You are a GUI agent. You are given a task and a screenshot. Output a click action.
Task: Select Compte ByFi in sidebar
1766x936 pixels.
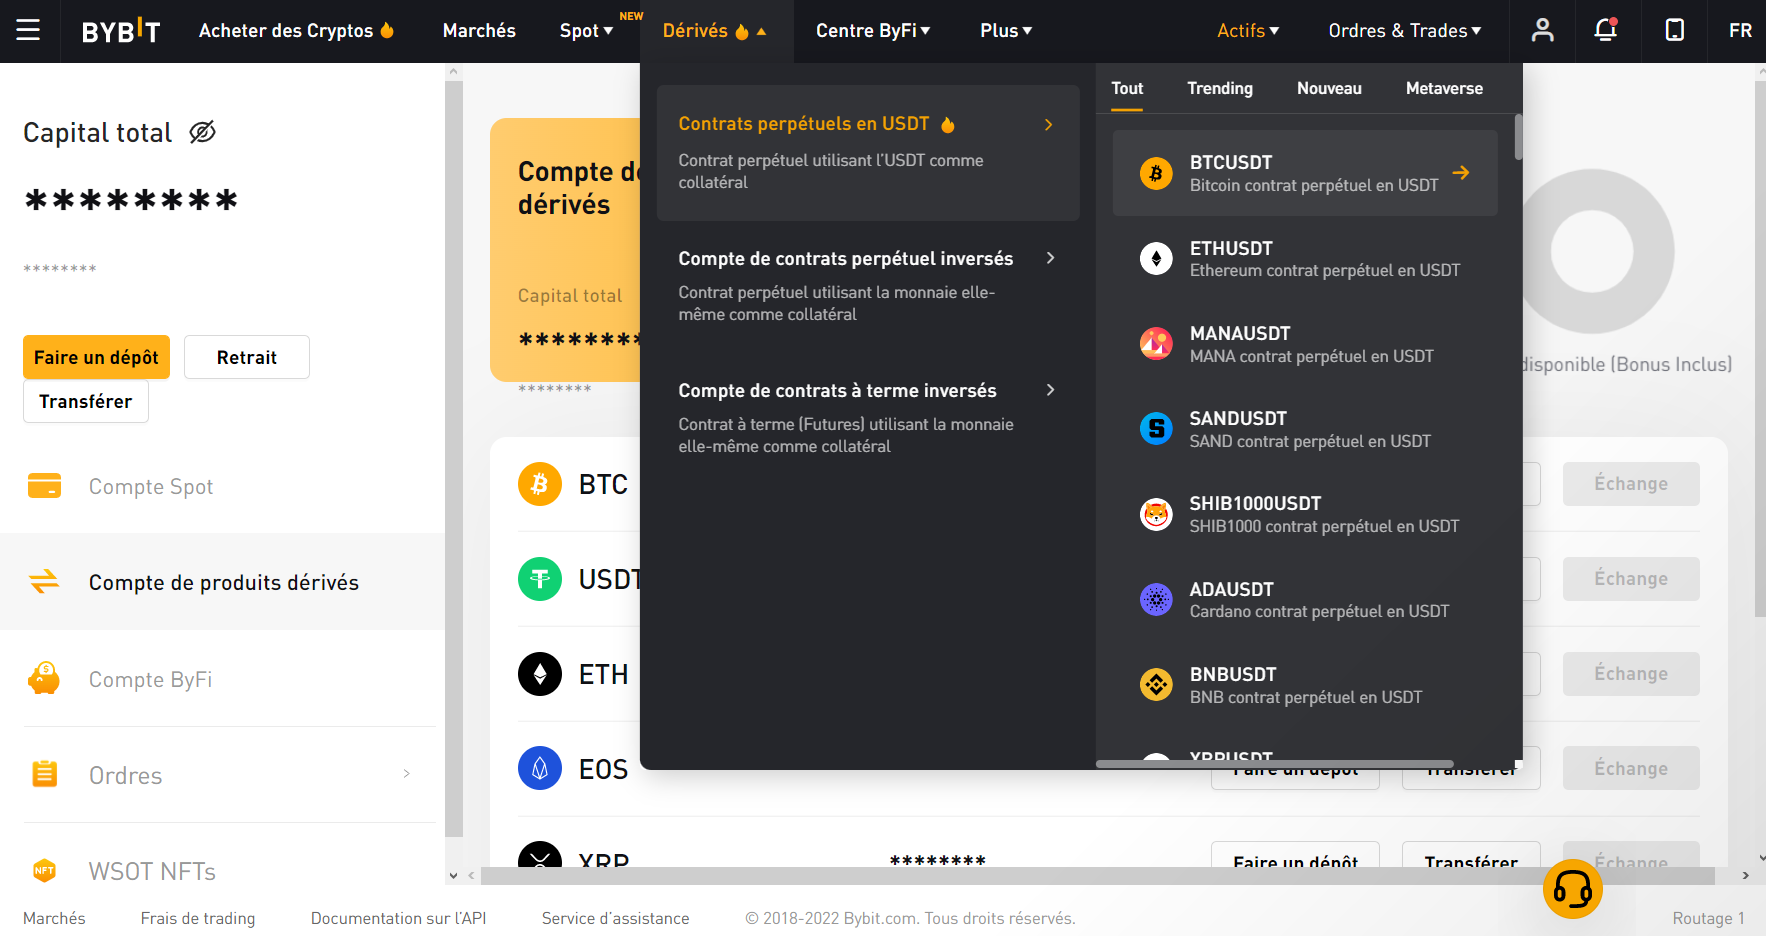point(222,678)
